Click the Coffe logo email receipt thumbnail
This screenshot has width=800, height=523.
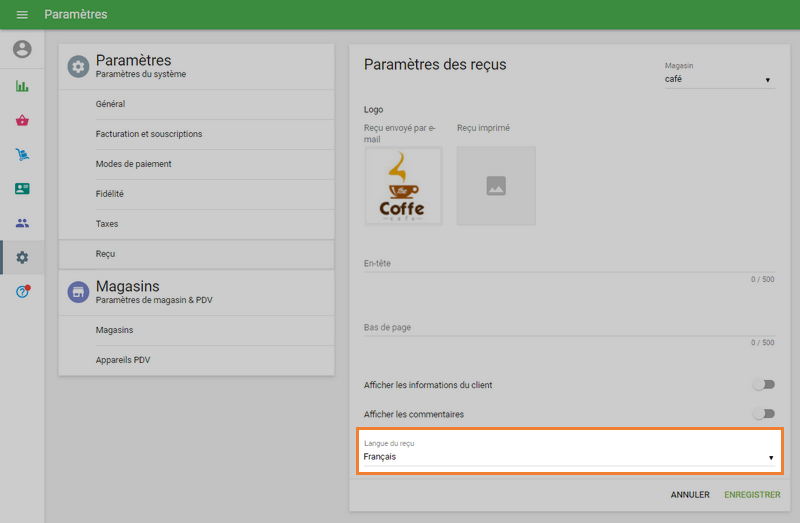point(403,186)
